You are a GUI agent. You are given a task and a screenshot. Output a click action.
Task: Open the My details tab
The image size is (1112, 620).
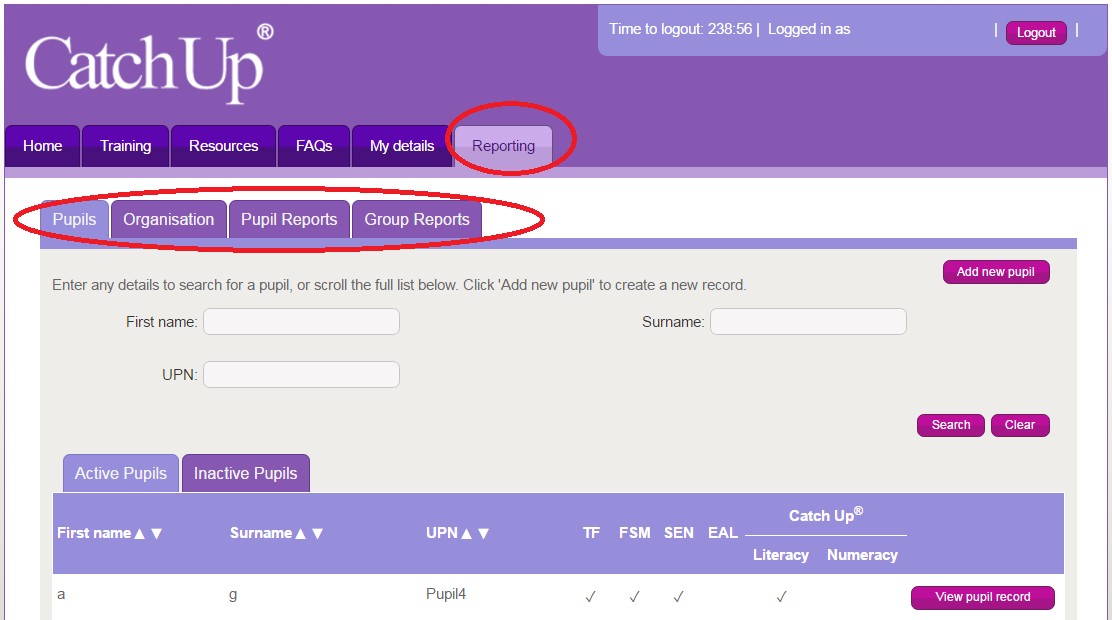402,146
